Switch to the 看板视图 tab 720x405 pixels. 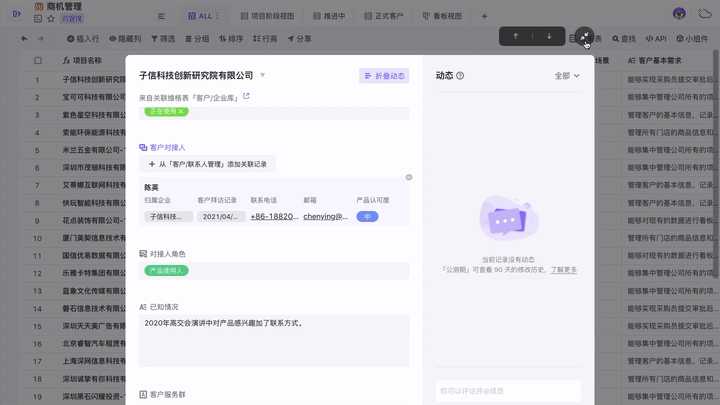click(444, 16)
